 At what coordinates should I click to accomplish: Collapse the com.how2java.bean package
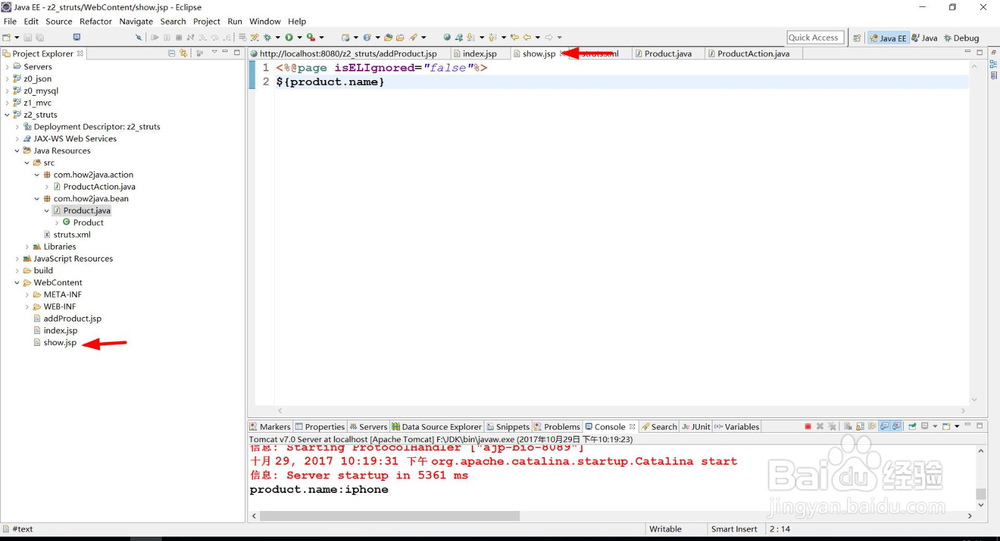(37, 198)
